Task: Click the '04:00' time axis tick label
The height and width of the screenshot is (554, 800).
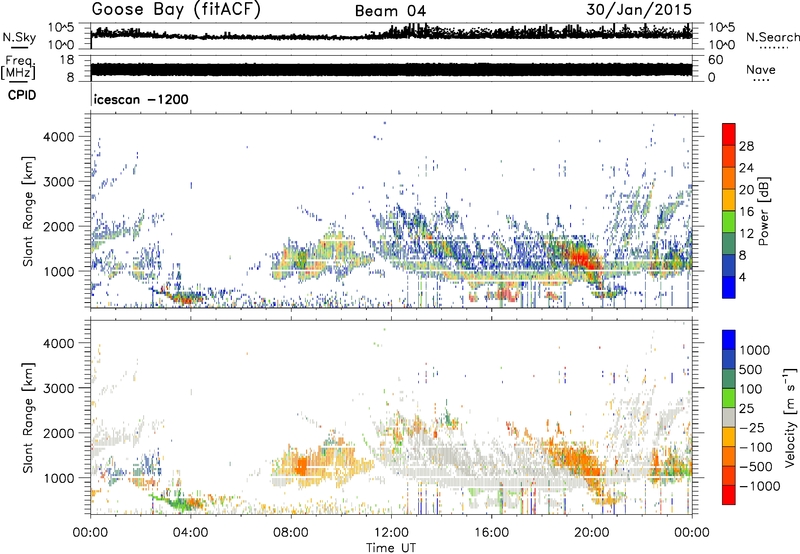Action: [191, 533]
